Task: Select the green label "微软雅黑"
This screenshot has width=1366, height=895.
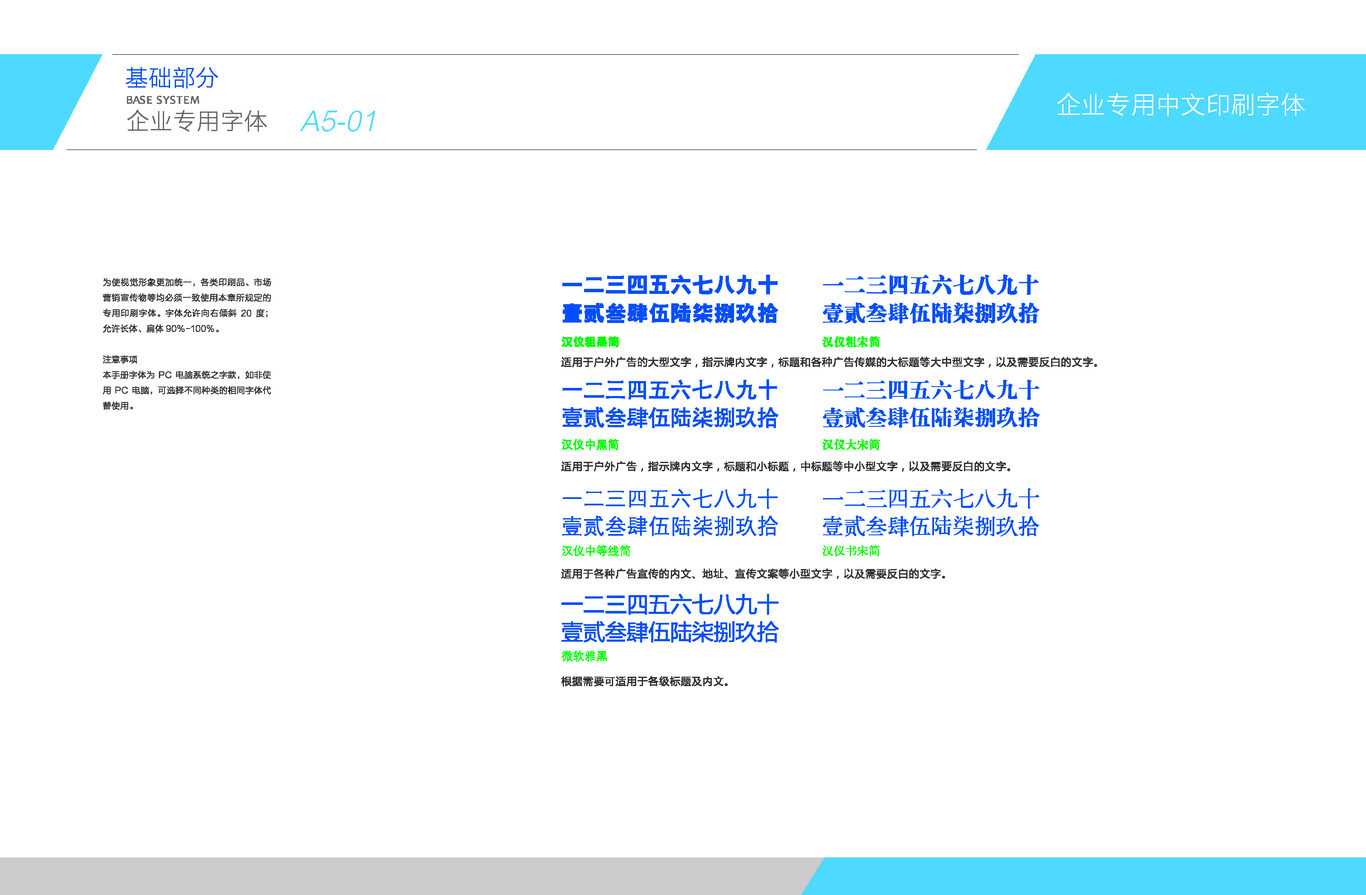Action: 584,657
